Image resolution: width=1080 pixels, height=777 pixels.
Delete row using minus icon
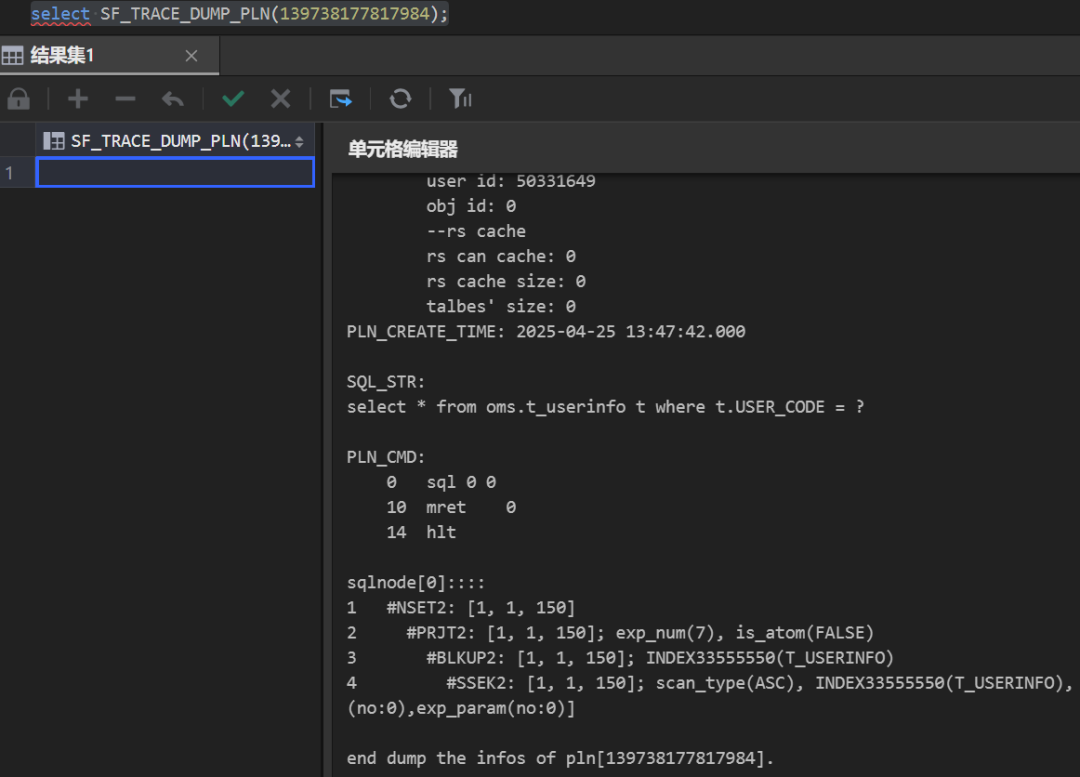[125, 99]
